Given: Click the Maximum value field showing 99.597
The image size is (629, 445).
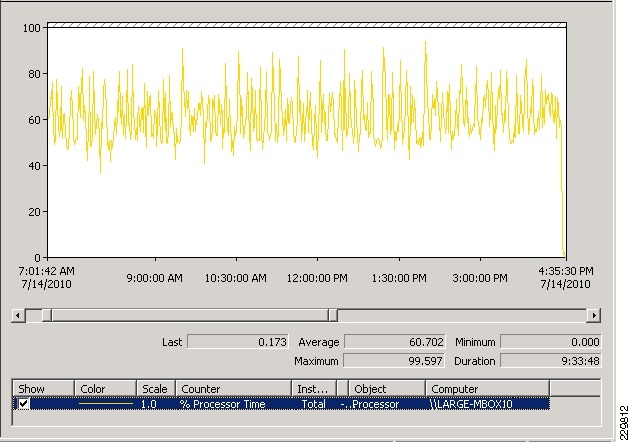Looking at the screenshot, I should [394, 360].
